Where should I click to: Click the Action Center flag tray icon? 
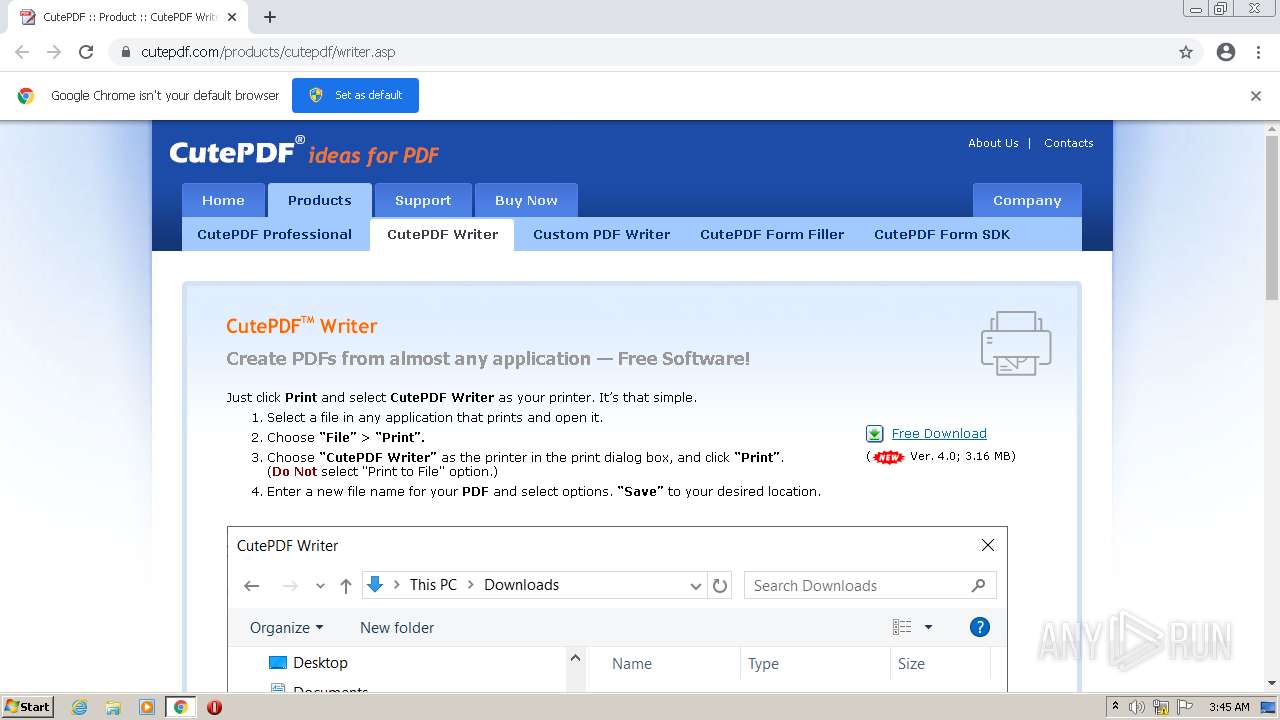(1184, 707)
